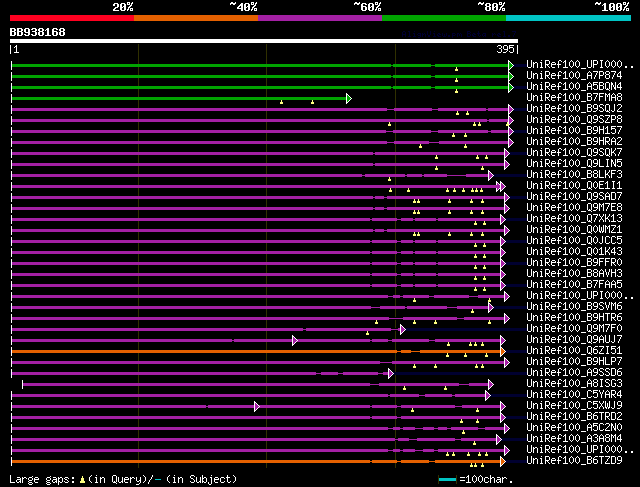Click the red 20% identity legend segment
The image size is (640, 487).
[x=72, y=18]
